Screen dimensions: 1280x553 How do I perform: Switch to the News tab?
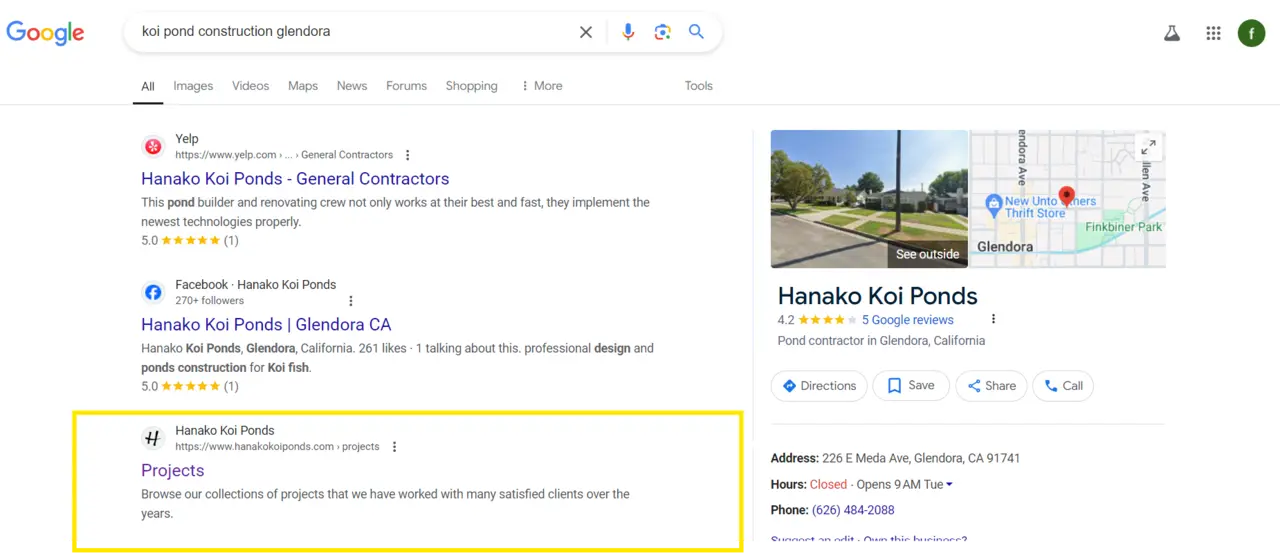[x=352, y=86]
